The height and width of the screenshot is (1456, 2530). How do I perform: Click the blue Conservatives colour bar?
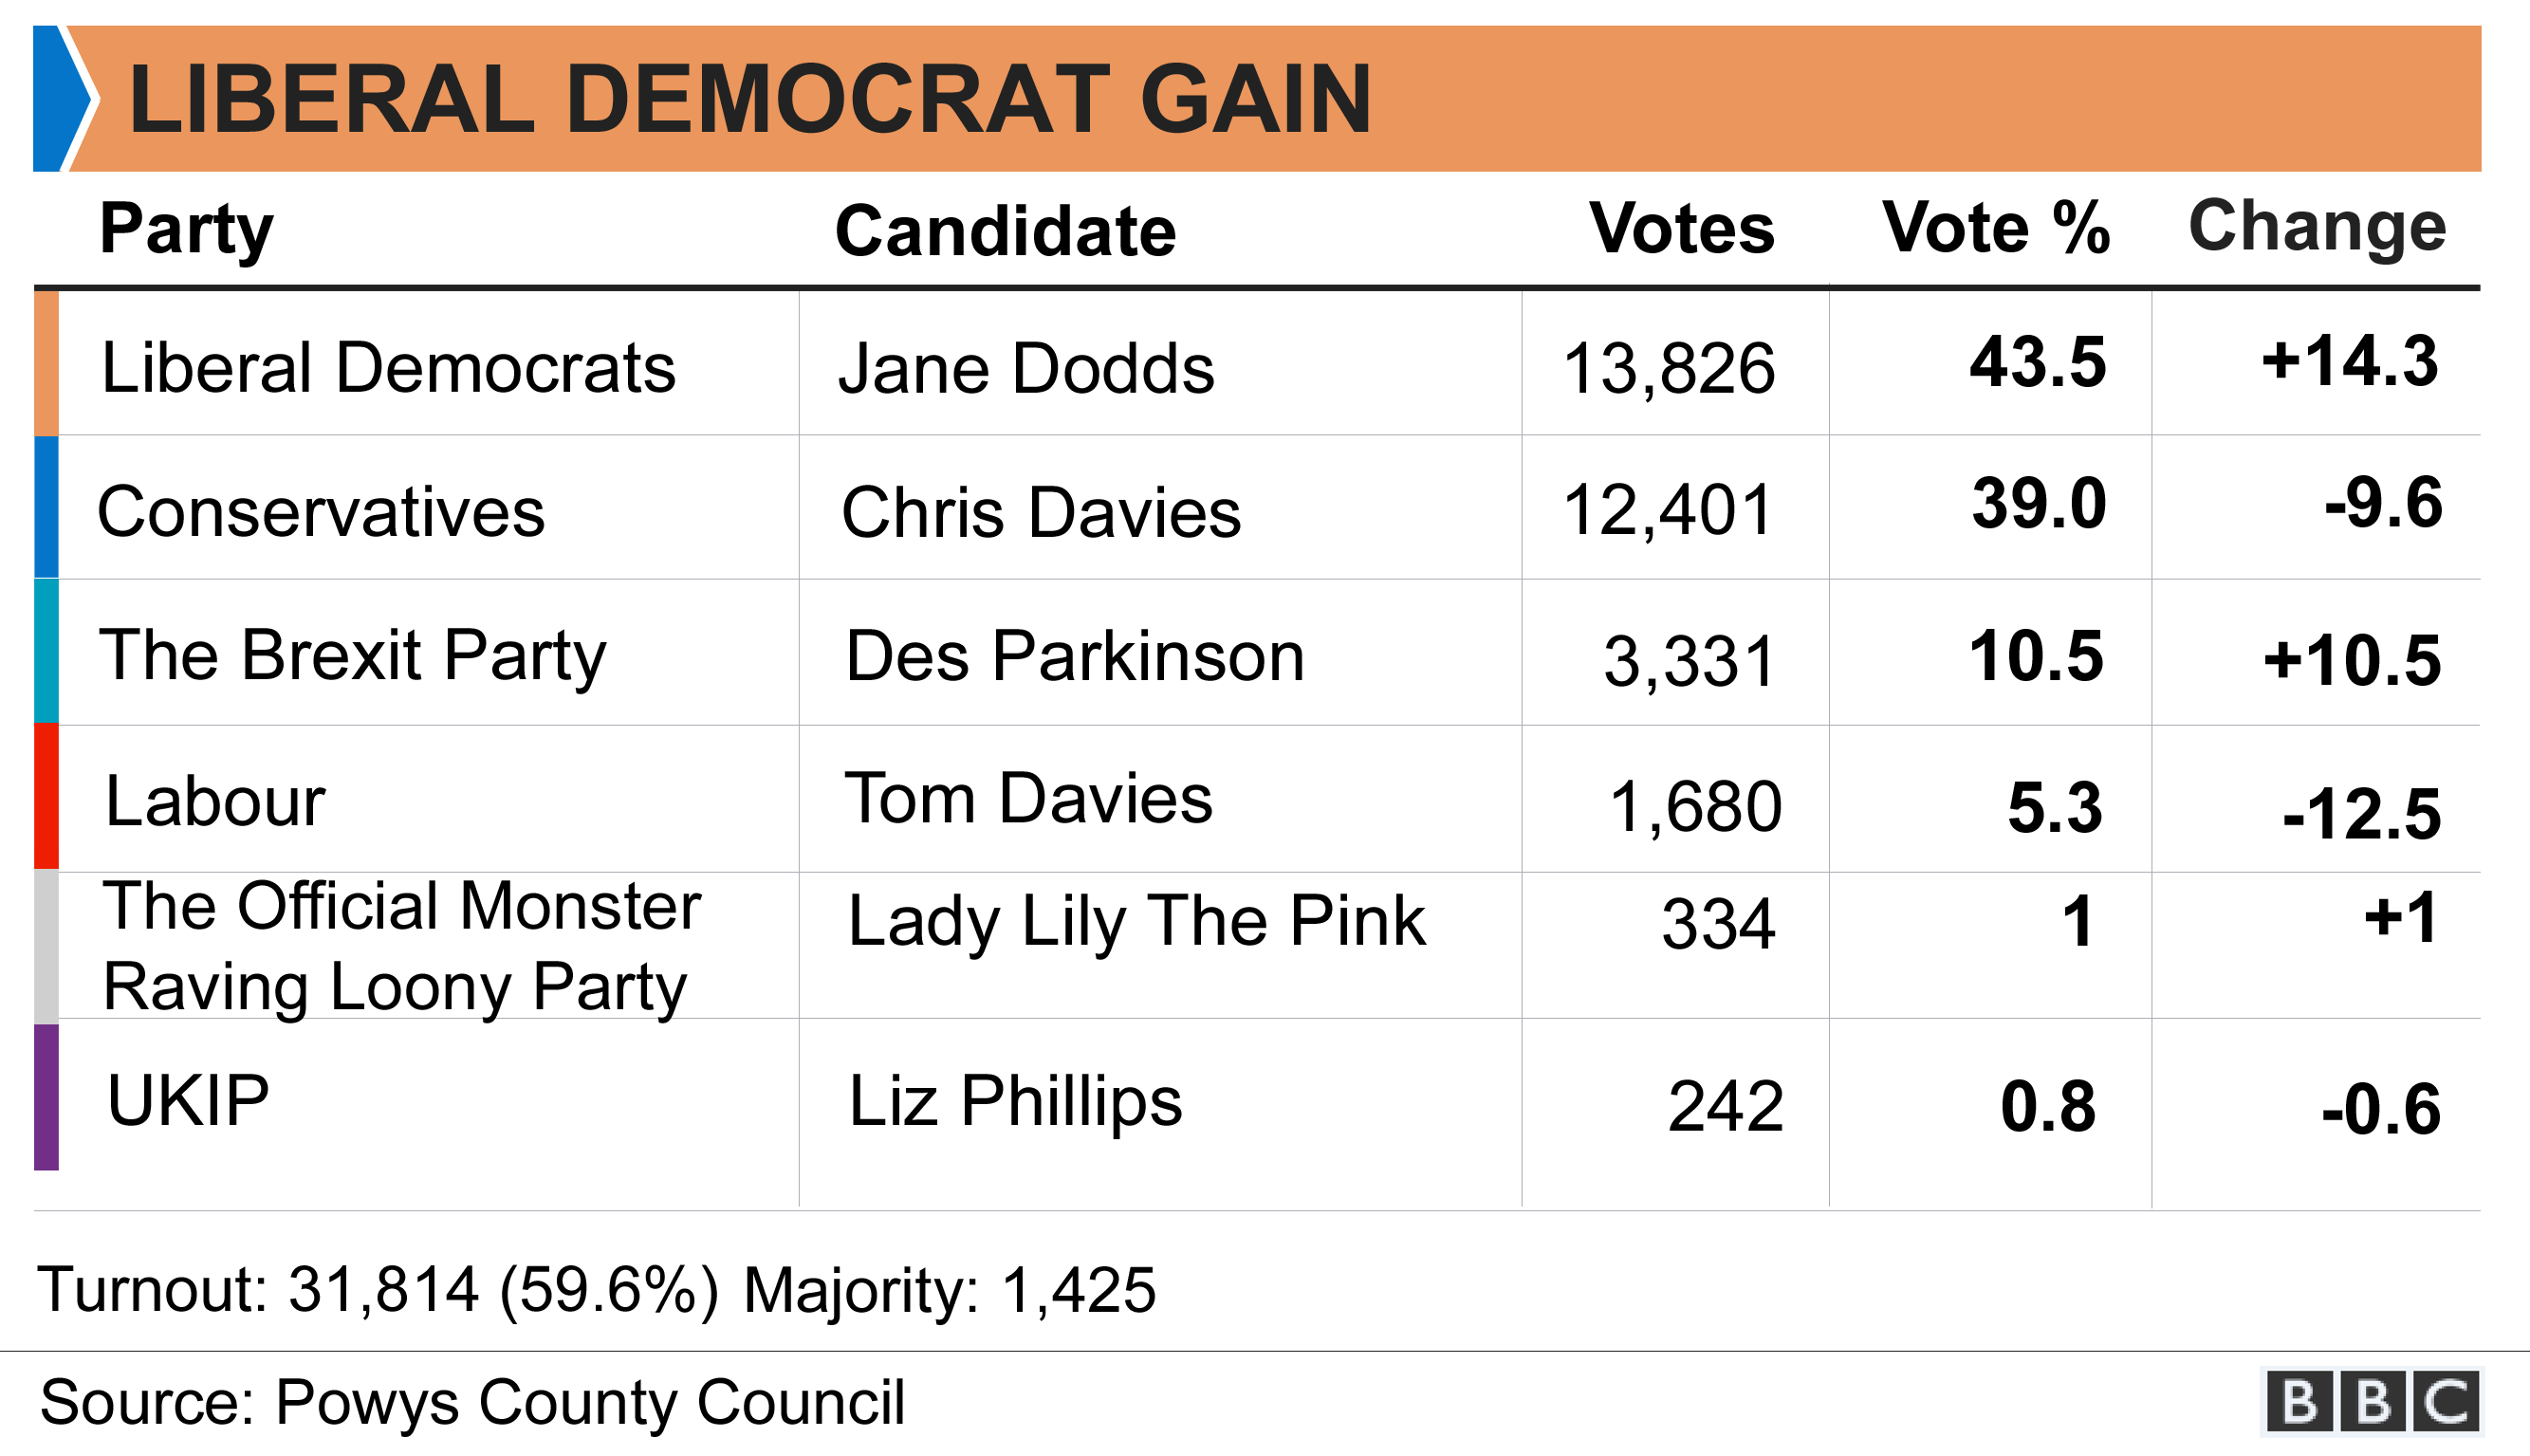click(46, 507)
